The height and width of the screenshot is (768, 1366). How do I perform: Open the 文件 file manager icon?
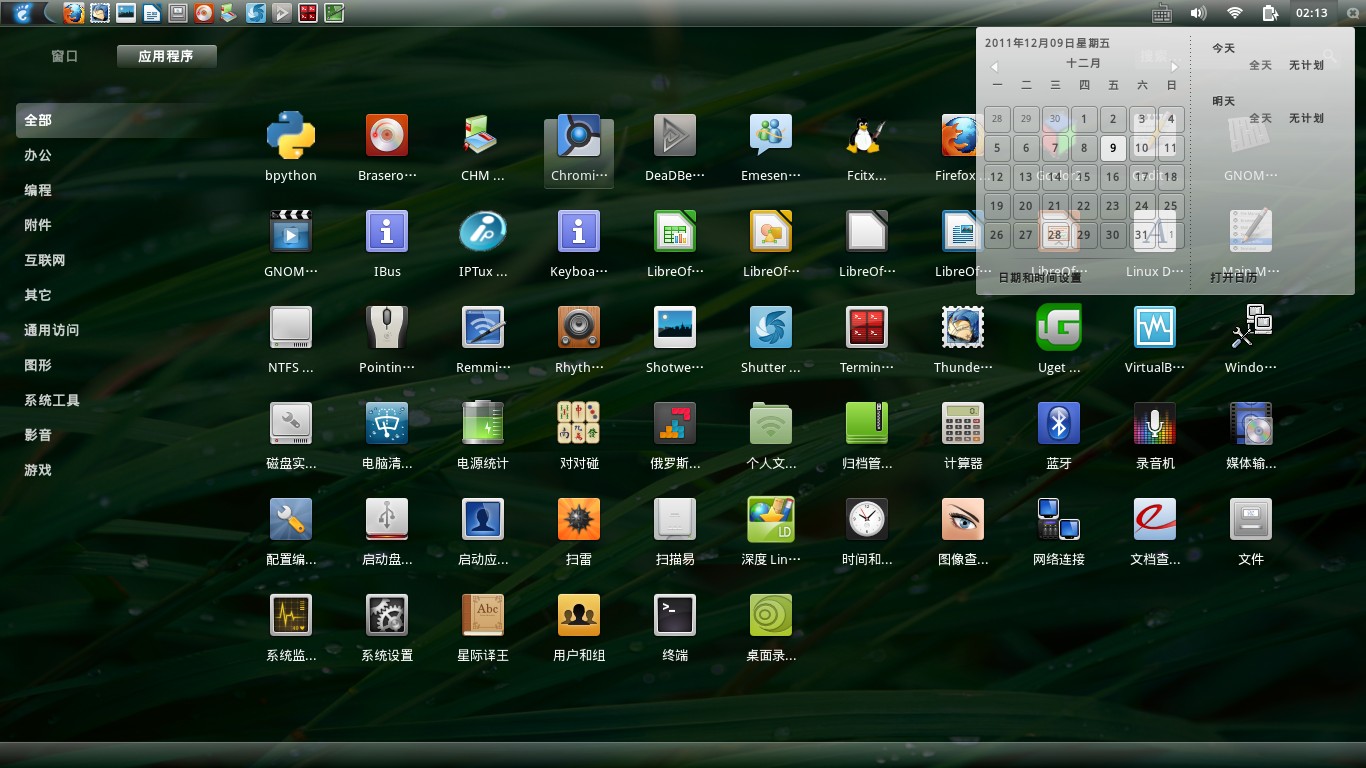[1251, 519]
